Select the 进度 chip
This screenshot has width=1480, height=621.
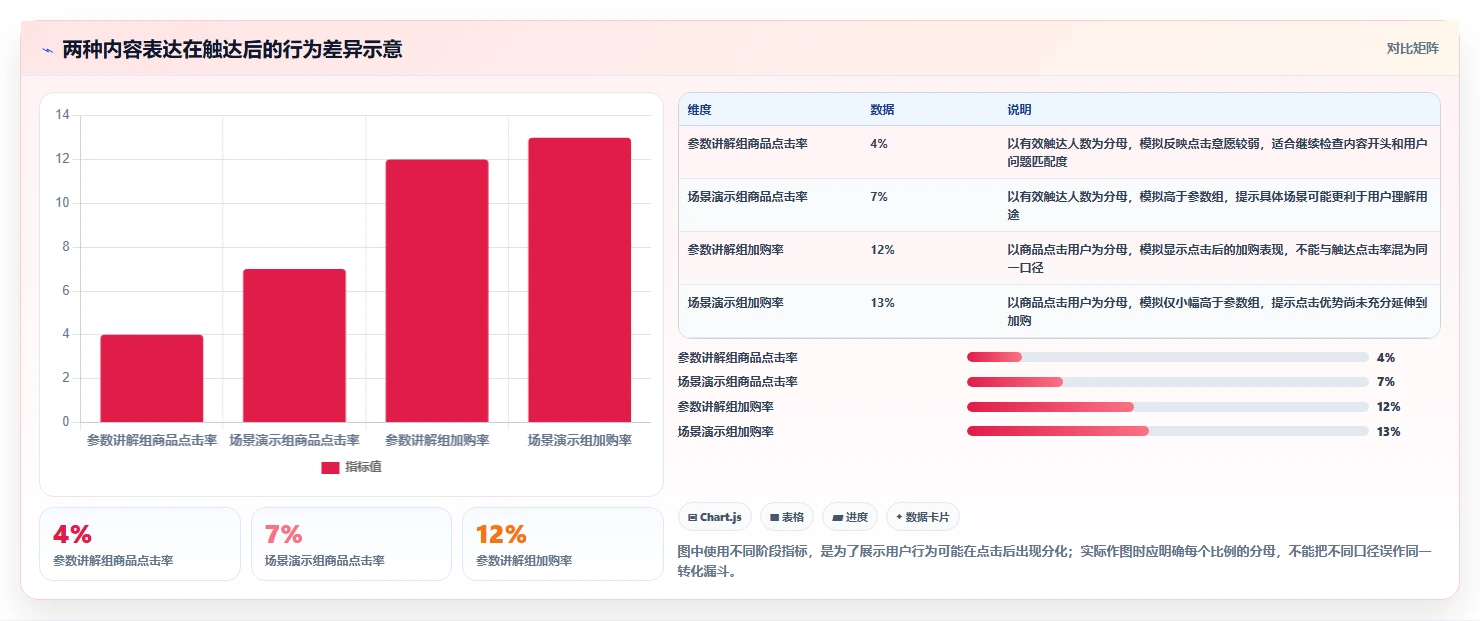pyautogui.click(x=850, y=517)
